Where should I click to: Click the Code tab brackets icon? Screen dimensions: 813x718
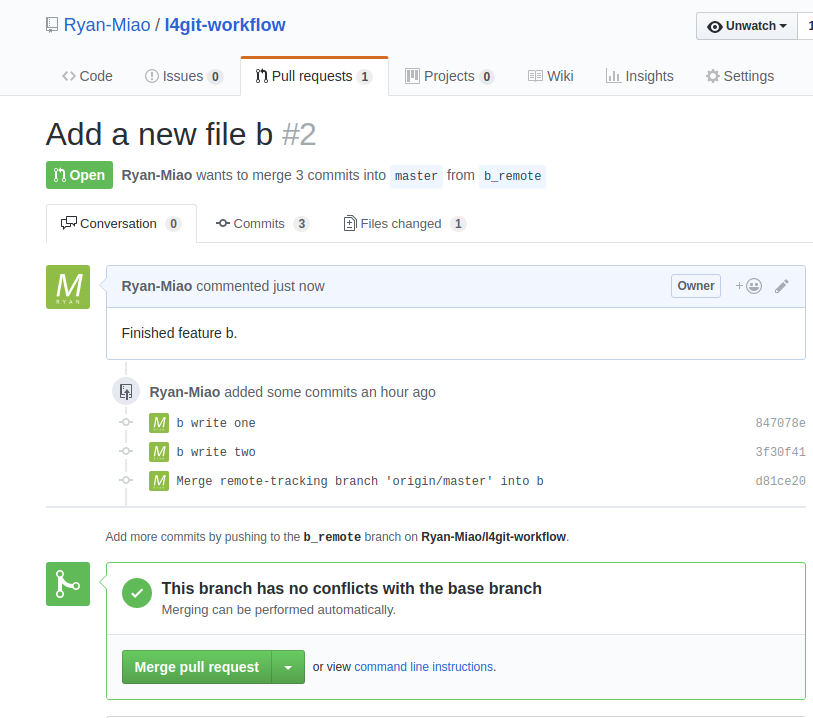click(68, 76)
